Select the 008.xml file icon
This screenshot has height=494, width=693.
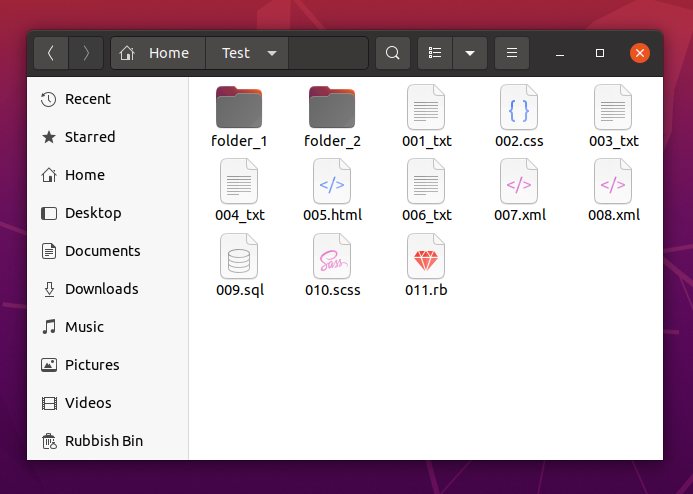[x=613, y=181]
